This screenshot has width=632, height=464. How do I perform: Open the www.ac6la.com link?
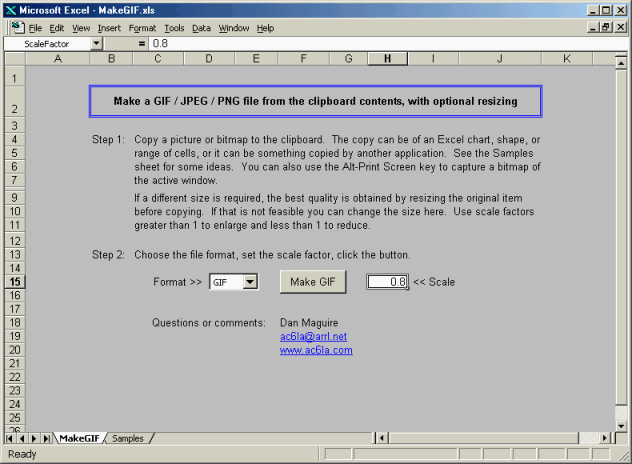pos(316,351)
